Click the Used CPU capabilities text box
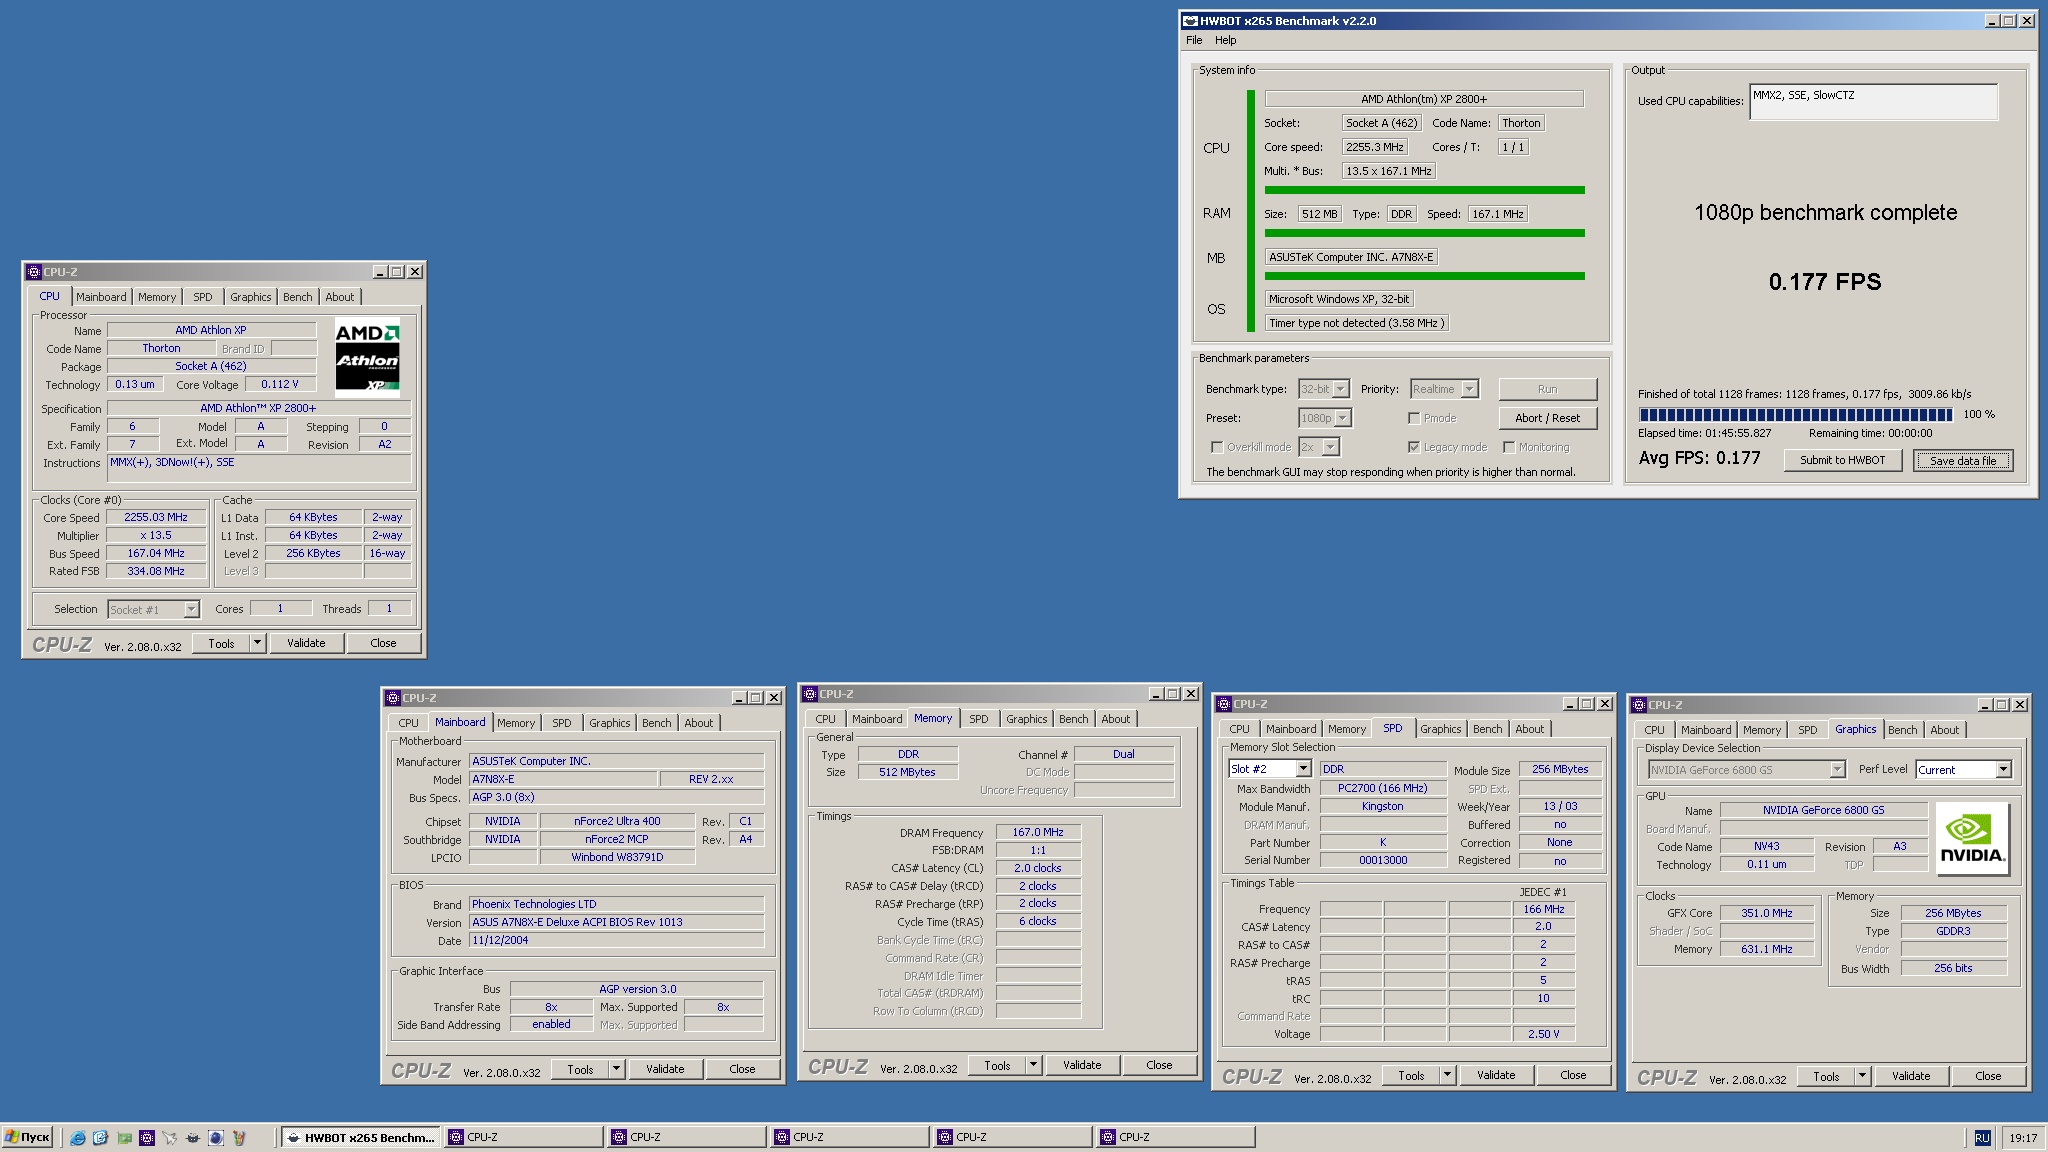Viewport: 2048px width, 1152px height. (x=1873, y=102)
